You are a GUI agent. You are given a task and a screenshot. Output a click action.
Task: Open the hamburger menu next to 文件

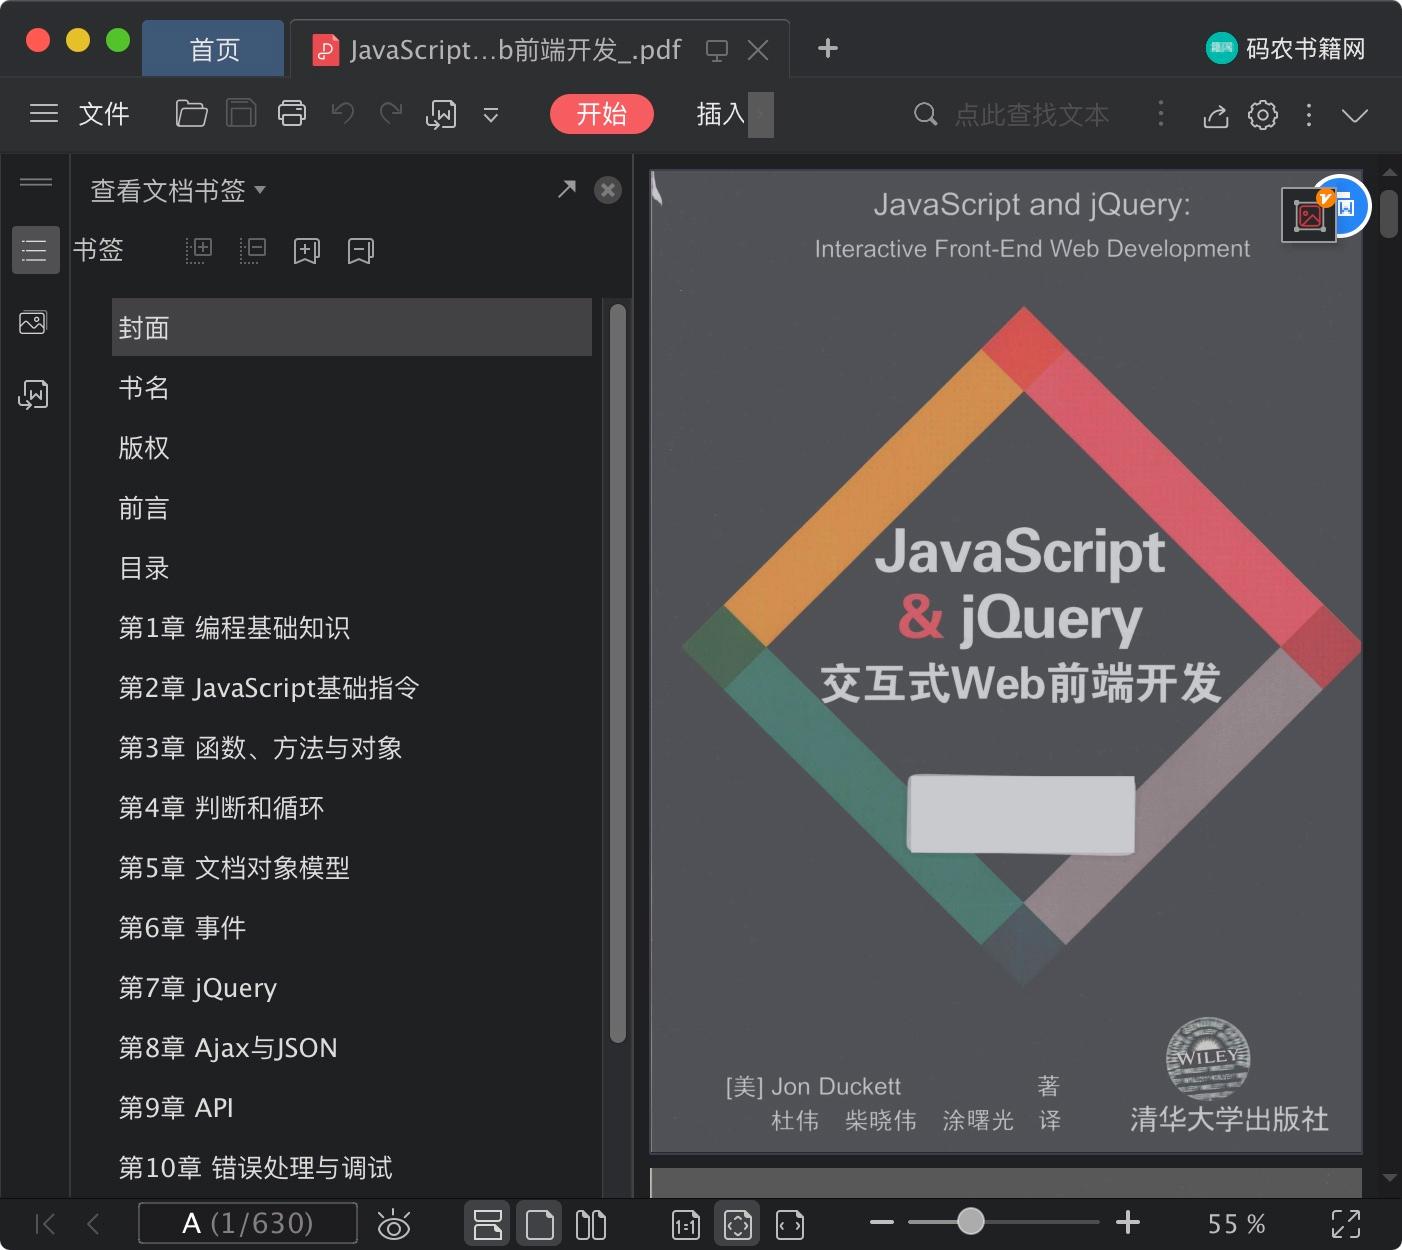44,114
